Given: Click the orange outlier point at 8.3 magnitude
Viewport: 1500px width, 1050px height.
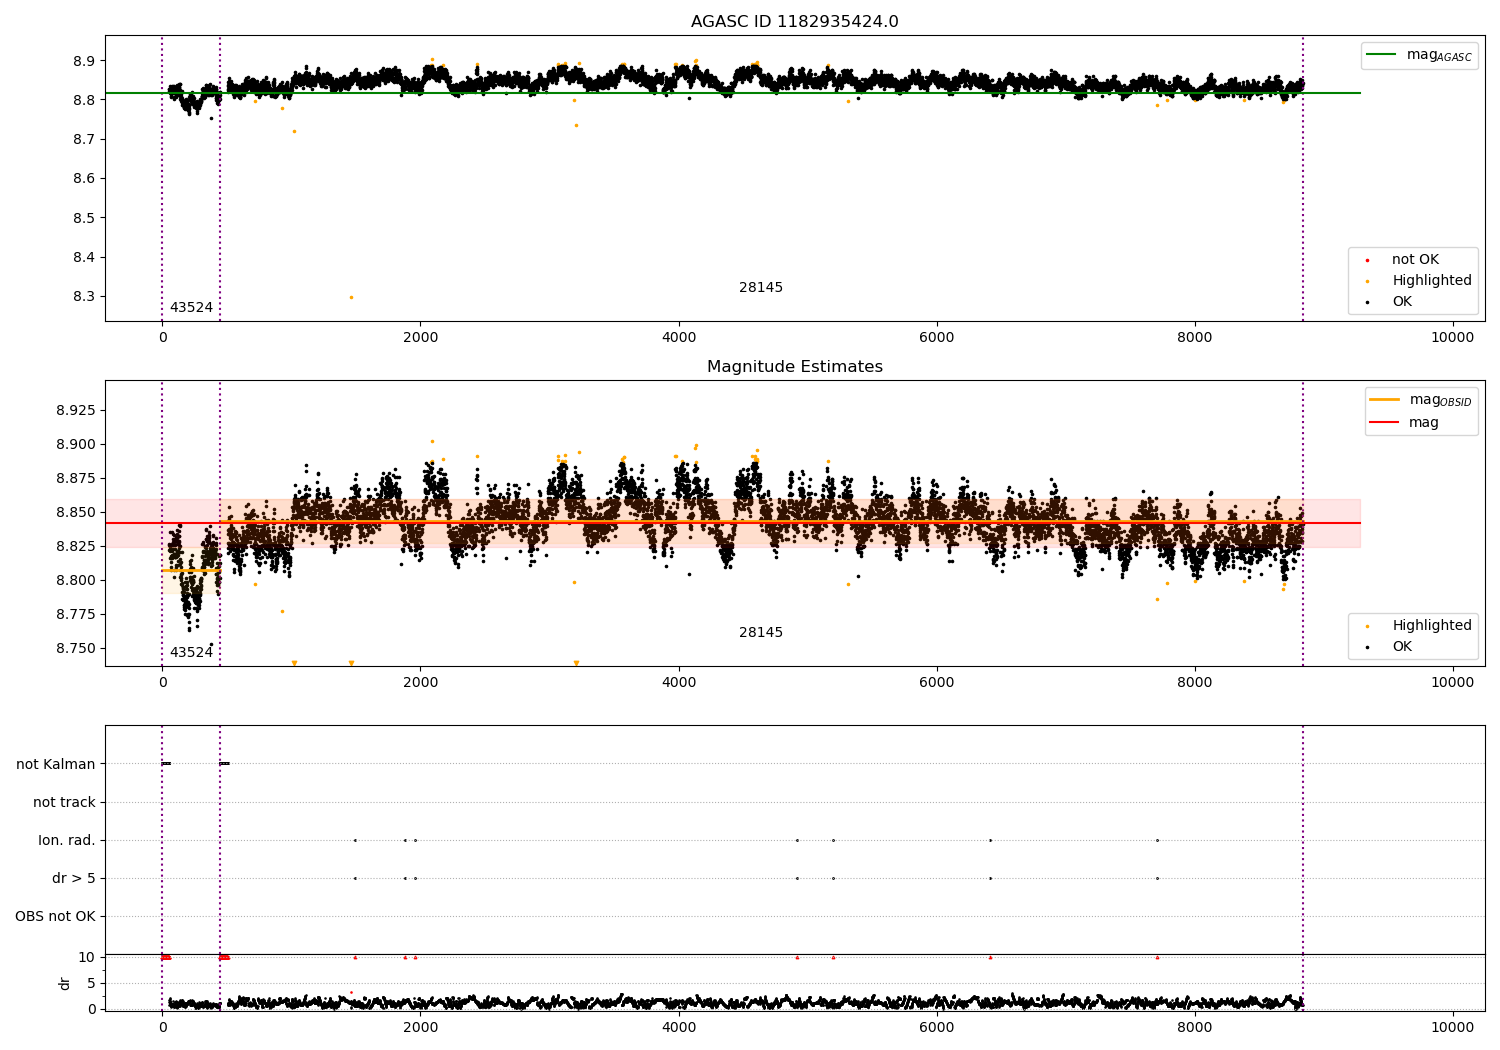Looking at the screenshot, I should [x=351, y=297].
